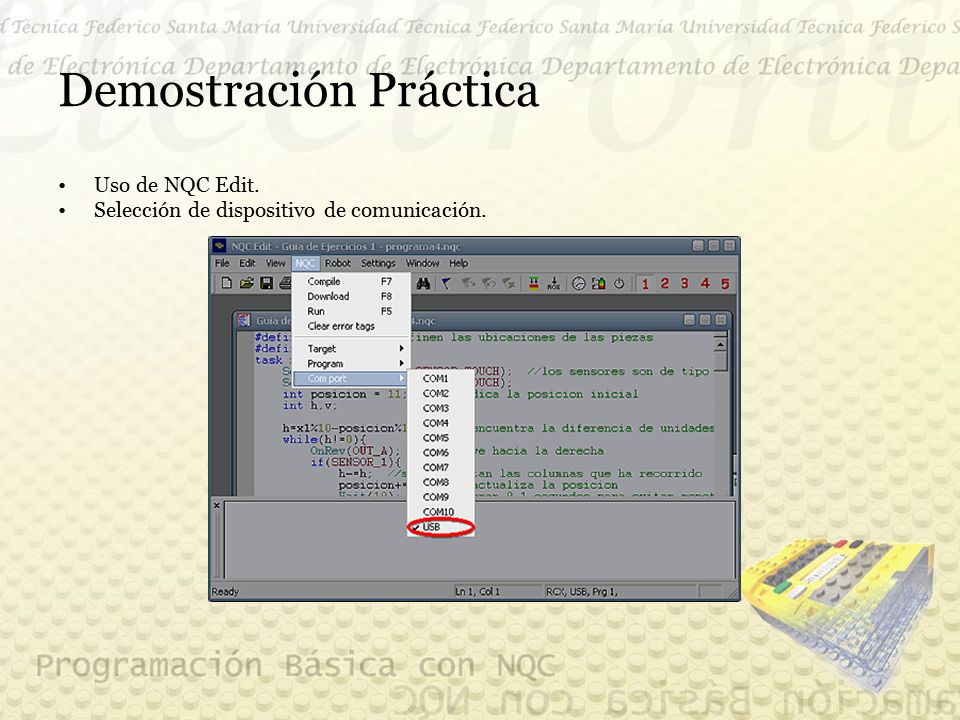Click the download-to-RCX arrow icon
Screen dimensions: 960x720
click(553, 283)
